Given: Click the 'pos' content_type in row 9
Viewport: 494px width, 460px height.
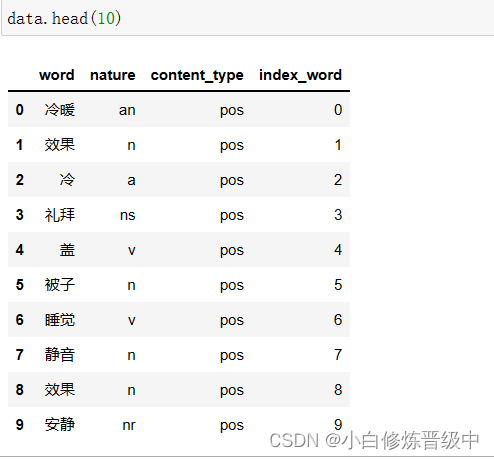Looking at the screenshot, I should point(232,426).
